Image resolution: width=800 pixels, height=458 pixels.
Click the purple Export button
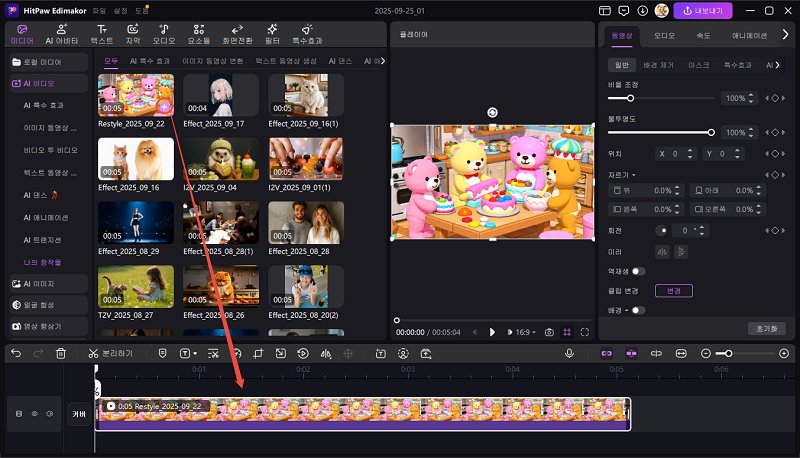703,11
